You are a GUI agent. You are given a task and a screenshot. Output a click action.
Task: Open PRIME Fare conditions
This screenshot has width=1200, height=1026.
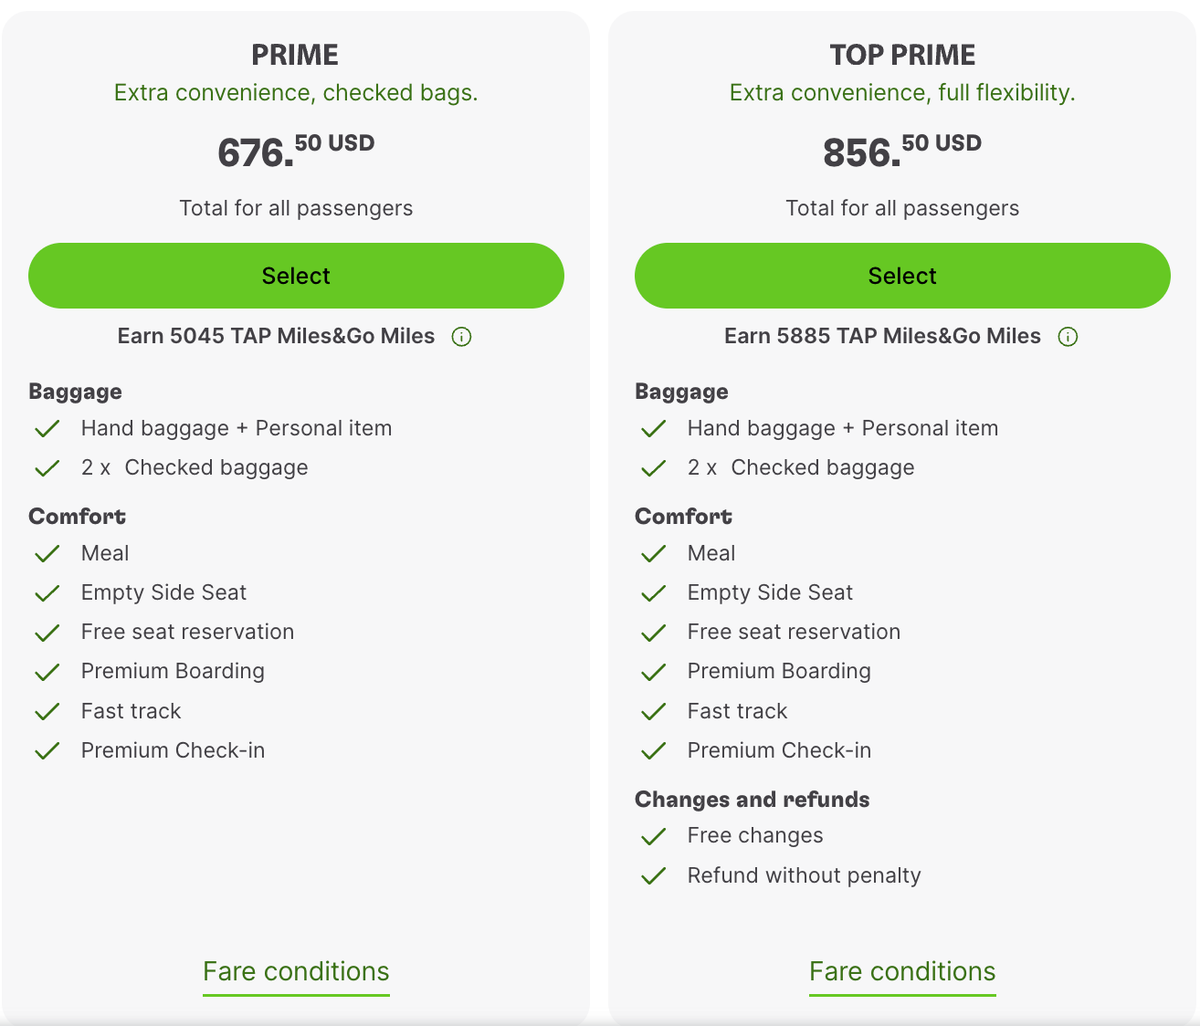(296, 971)
